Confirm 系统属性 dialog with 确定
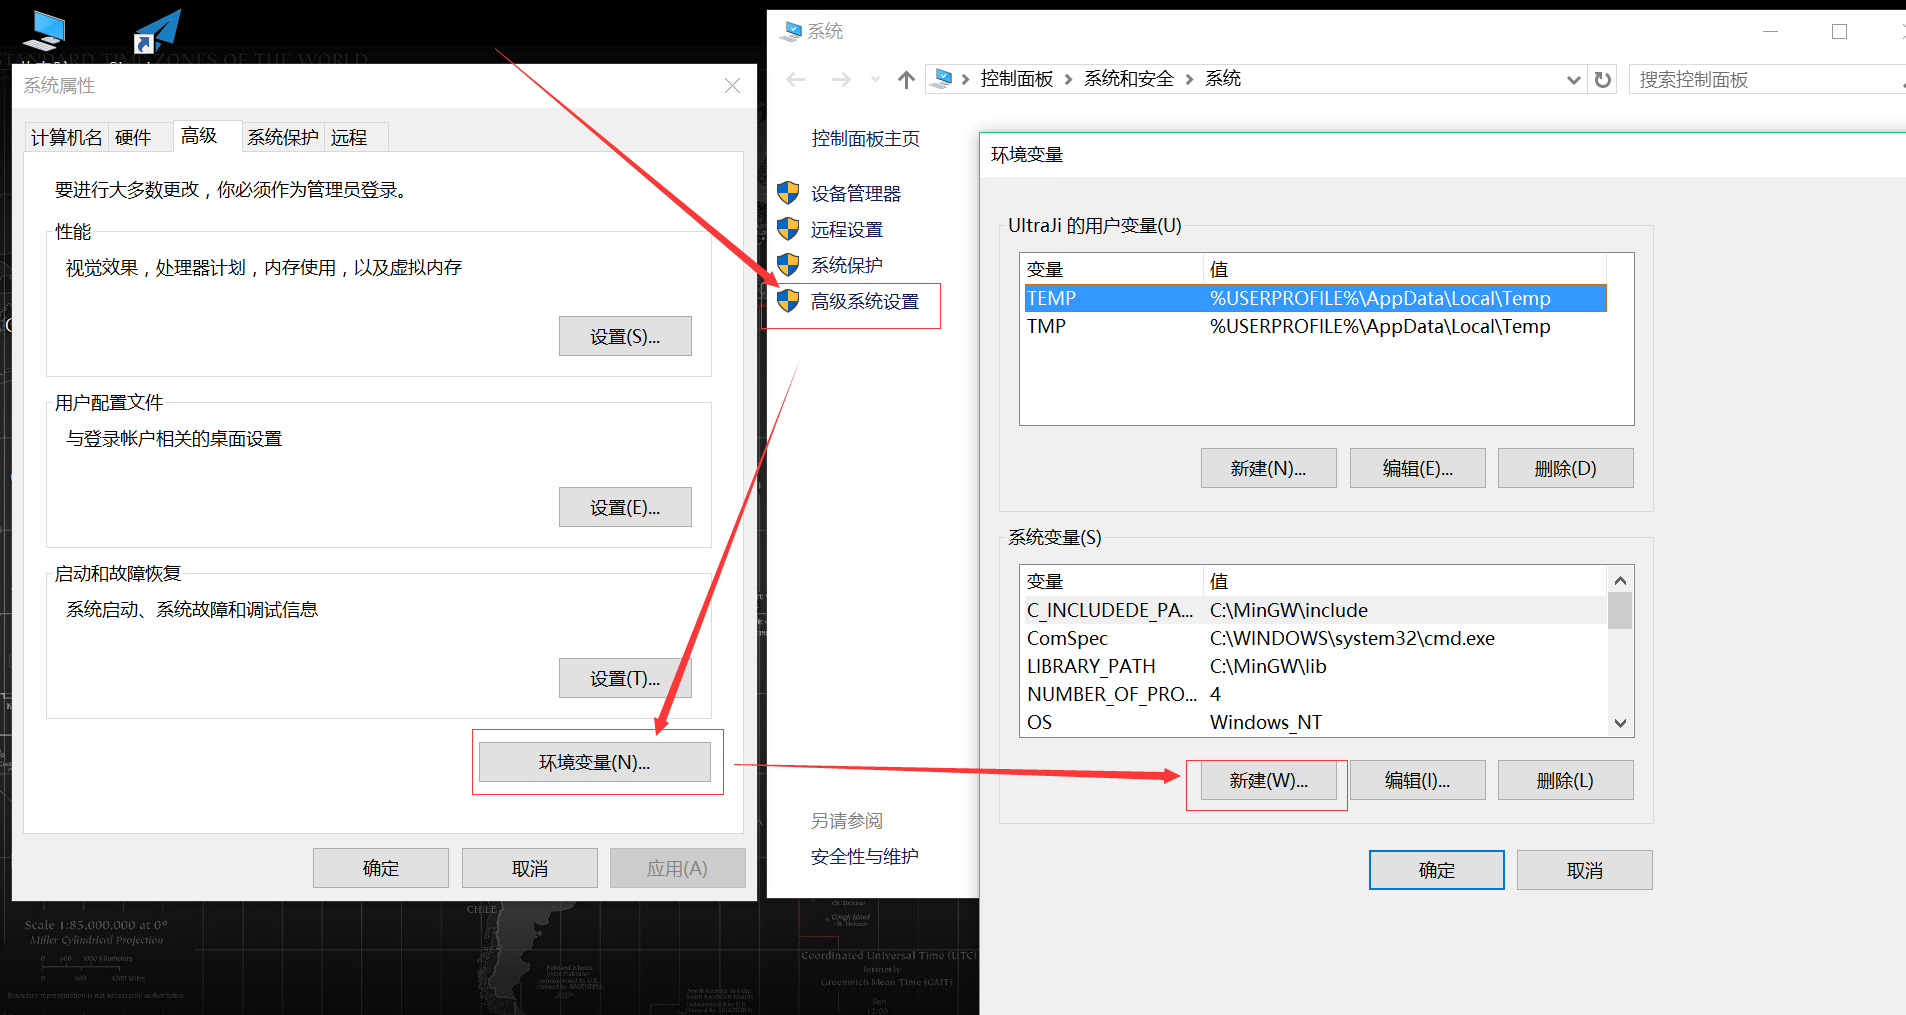This screenshot has width=1906, height=1015. pyautogui.click(x=381, y=868)
